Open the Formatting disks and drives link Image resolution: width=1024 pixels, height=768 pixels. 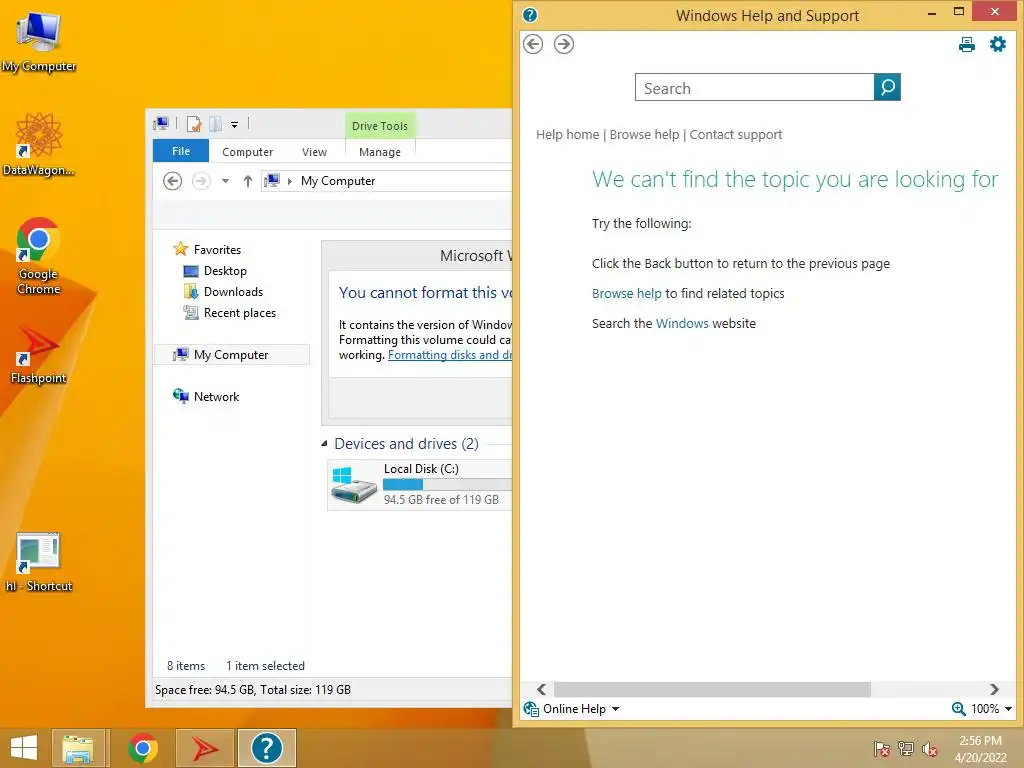point(450,355)
